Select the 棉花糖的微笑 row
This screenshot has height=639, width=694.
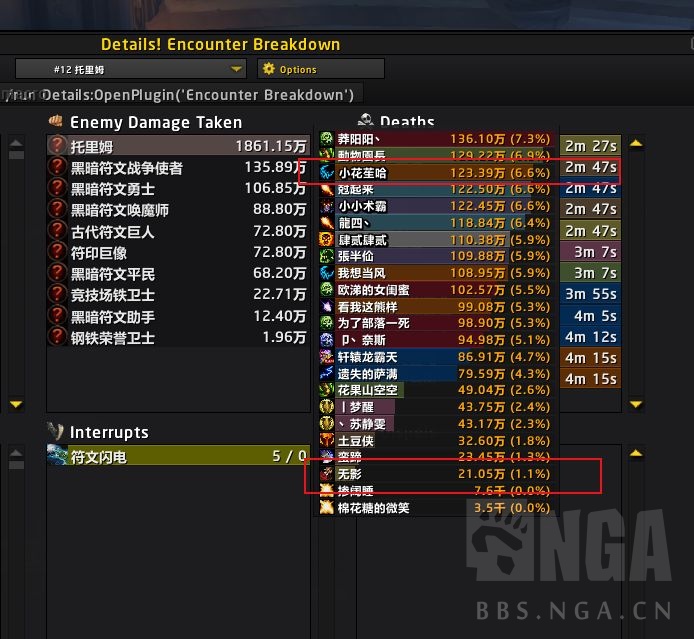pyautogui.click(x=438, y=507)
